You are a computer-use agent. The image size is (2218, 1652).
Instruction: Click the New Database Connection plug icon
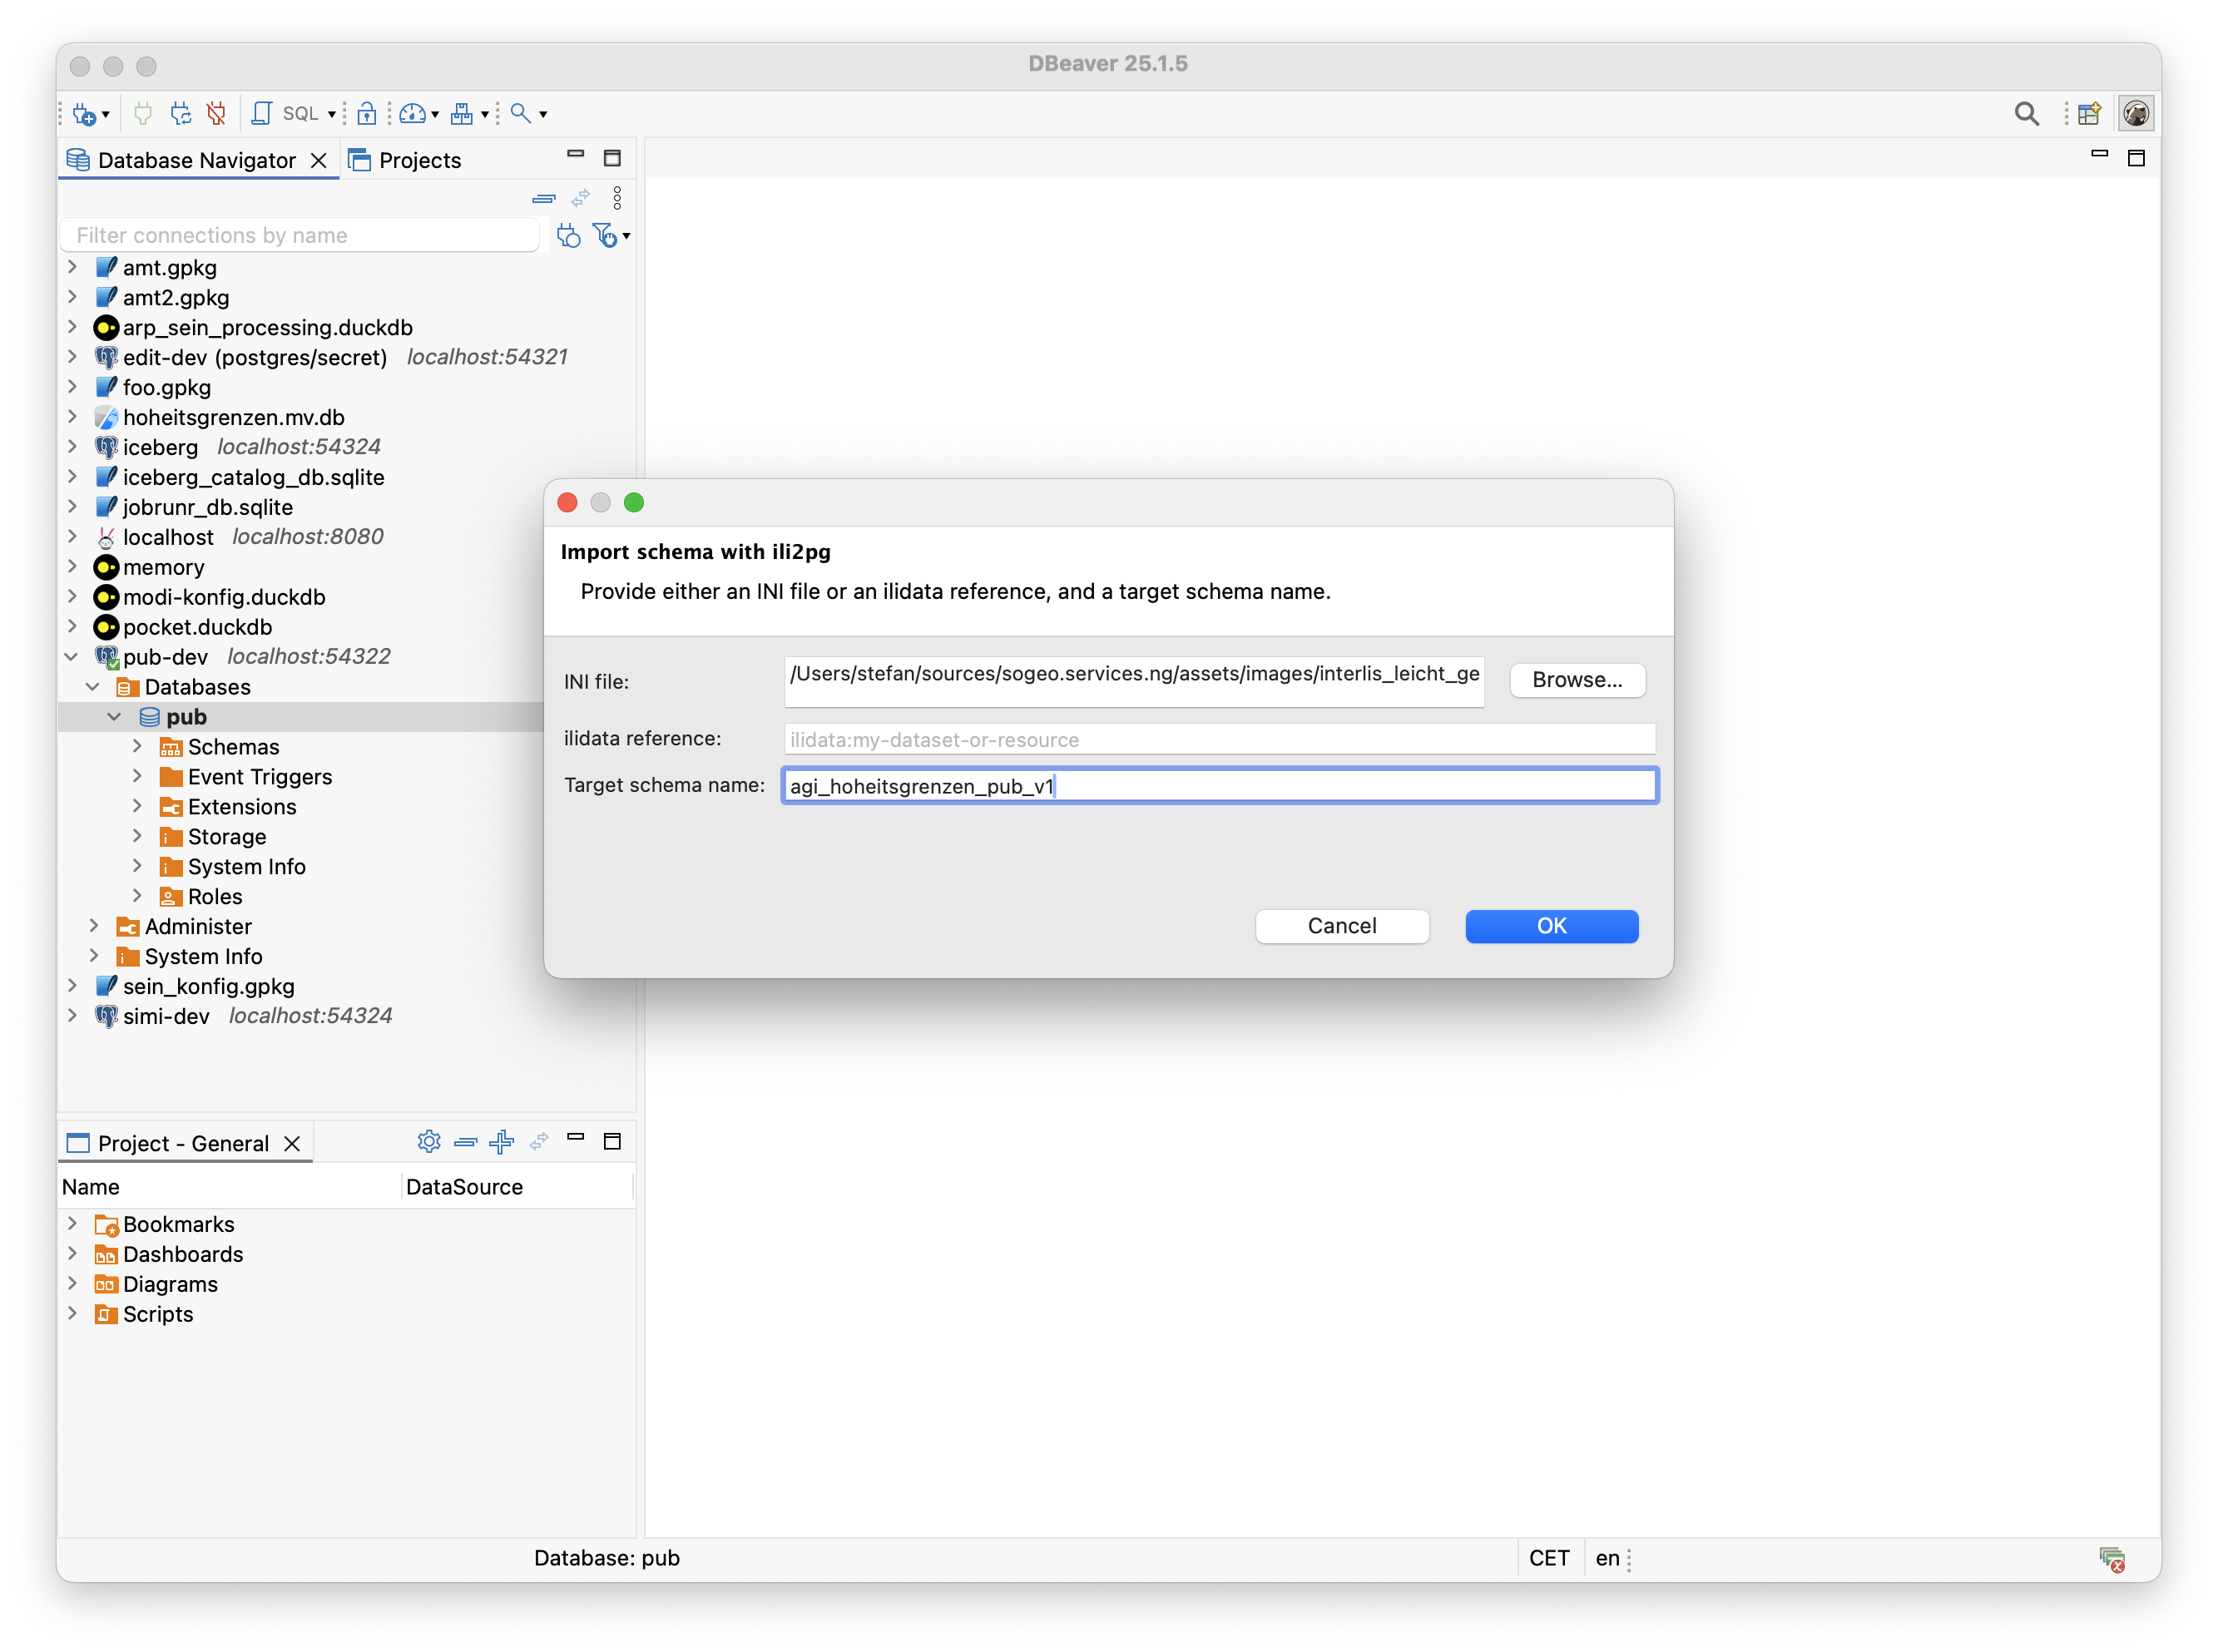click(x=84, y=114)
